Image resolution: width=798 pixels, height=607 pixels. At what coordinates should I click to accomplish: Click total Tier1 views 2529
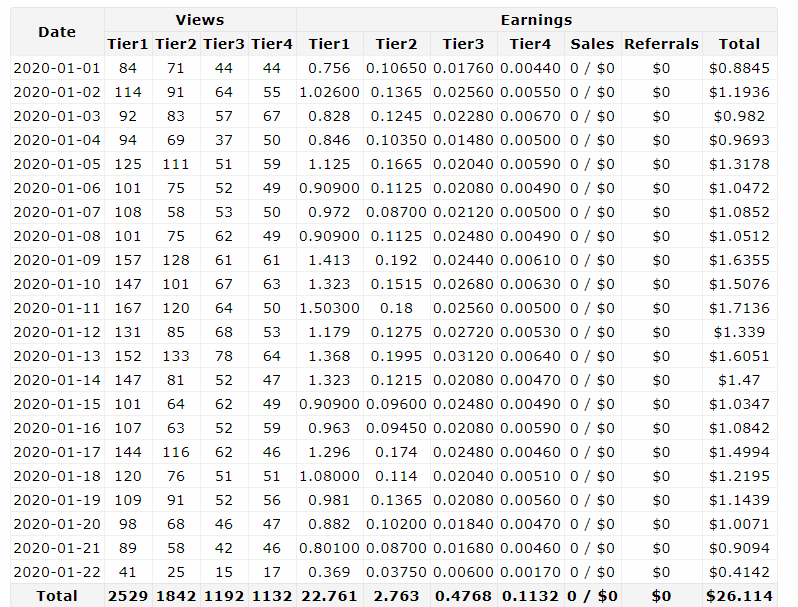coord(128,596)
